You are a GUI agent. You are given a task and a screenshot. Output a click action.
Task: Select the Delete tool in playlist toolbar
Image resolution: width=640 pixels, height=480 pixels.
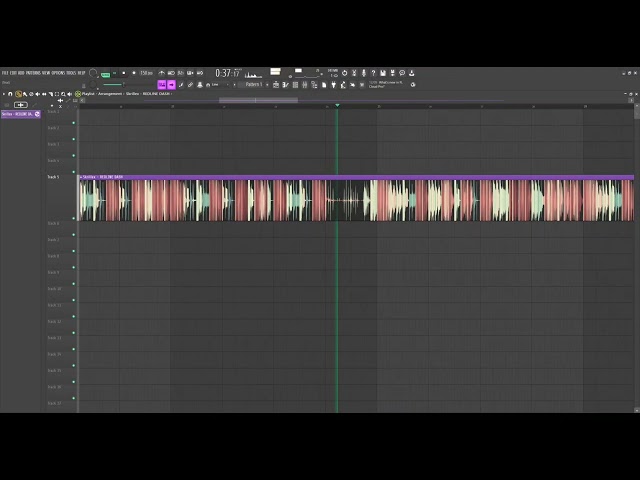point(31,94)
